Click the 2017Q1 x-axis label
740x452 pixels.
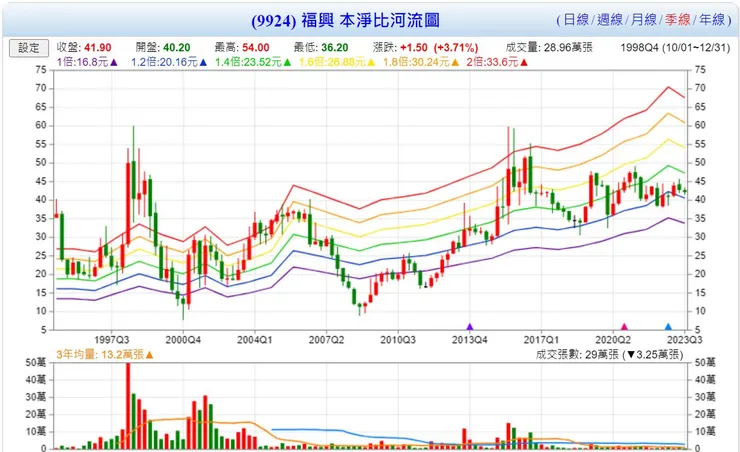(x=541, y=340)
